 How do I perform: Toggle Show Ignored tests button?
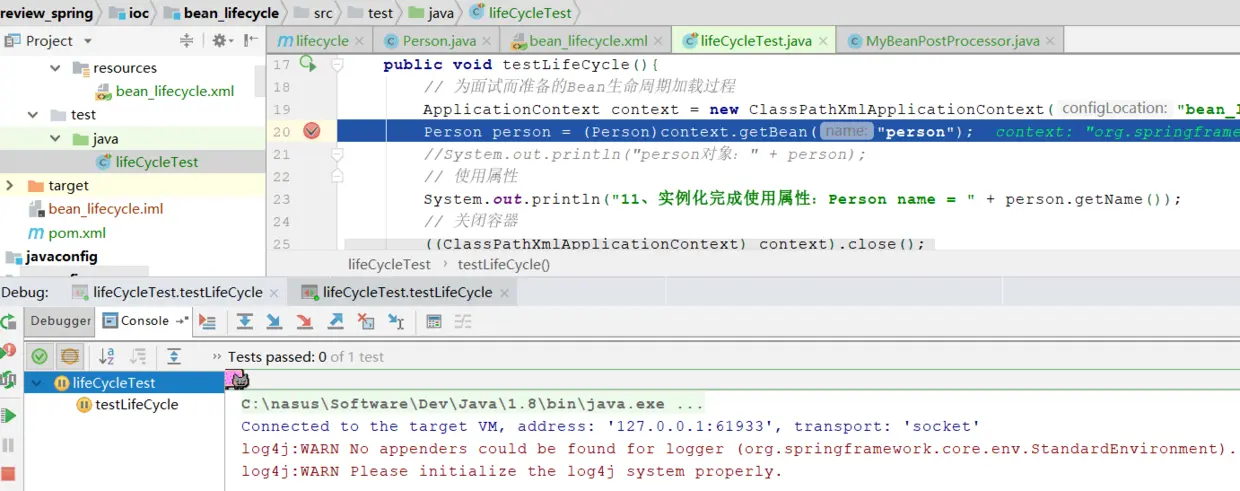point(70,356)
